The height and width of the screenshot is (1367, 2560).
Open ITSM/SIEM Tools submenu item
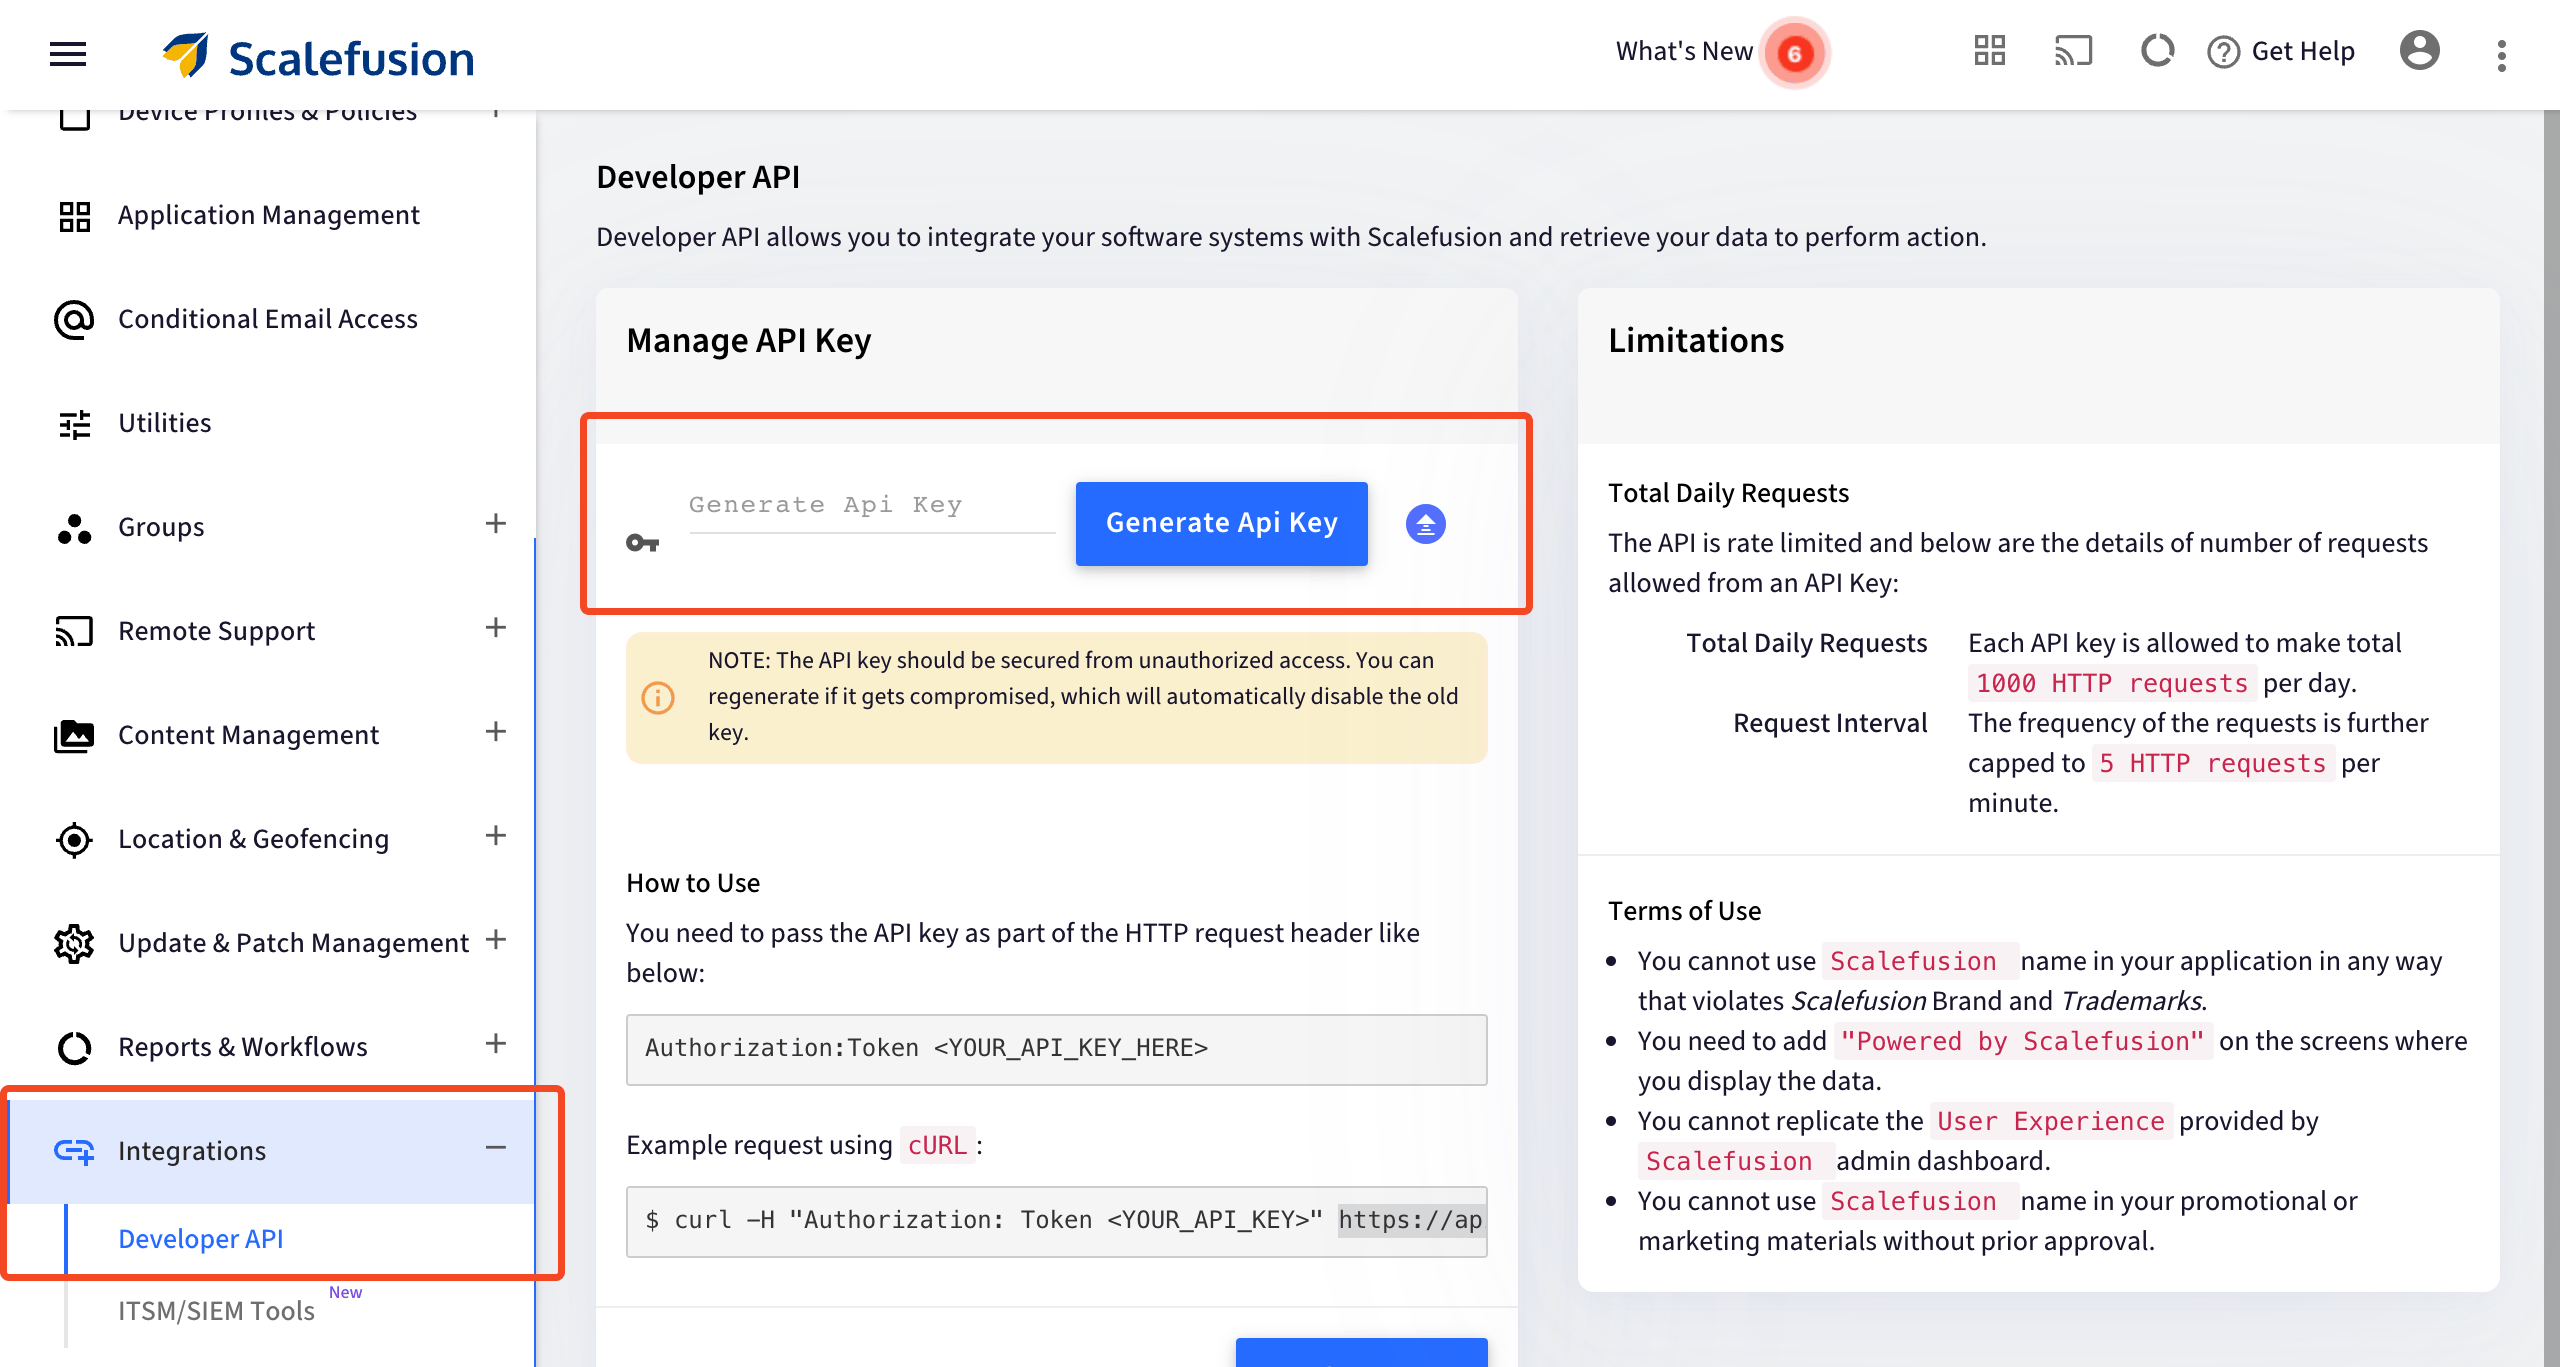[216, 1311]
